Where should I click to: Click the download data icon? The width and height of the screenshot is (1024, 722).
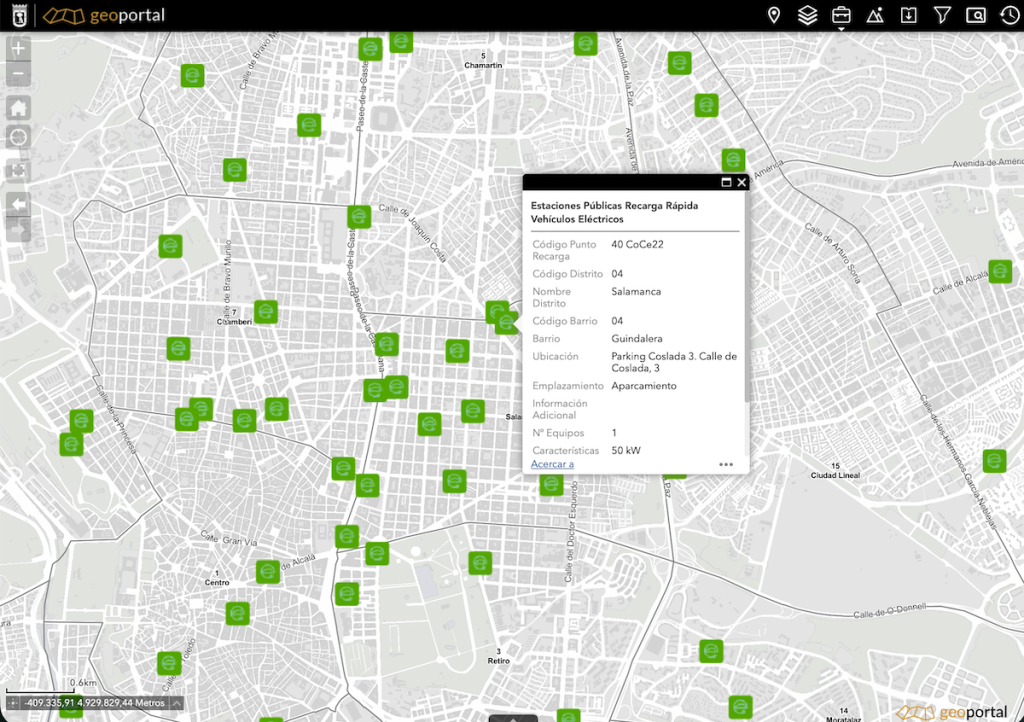[908, 15]
